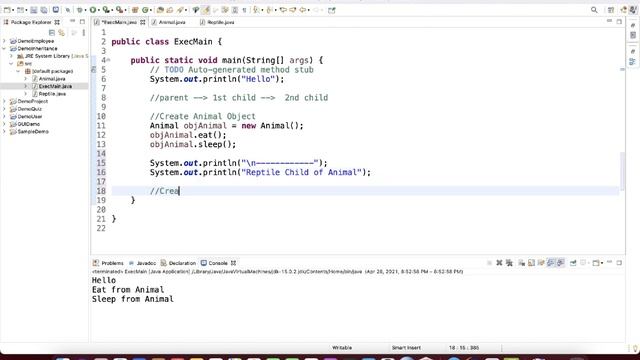Launch the Coverage run icon
Viewport: 640px width, 360px height.
(106, 10)
